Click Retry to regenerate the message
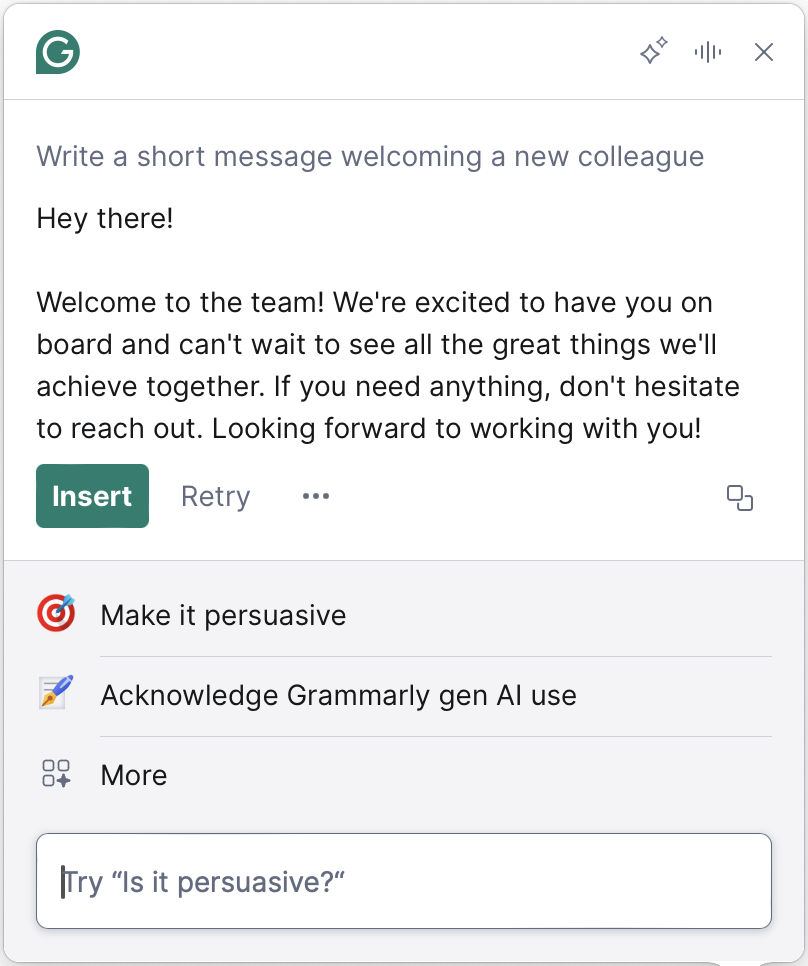This screenshot has height=966, width=808. 215,496
